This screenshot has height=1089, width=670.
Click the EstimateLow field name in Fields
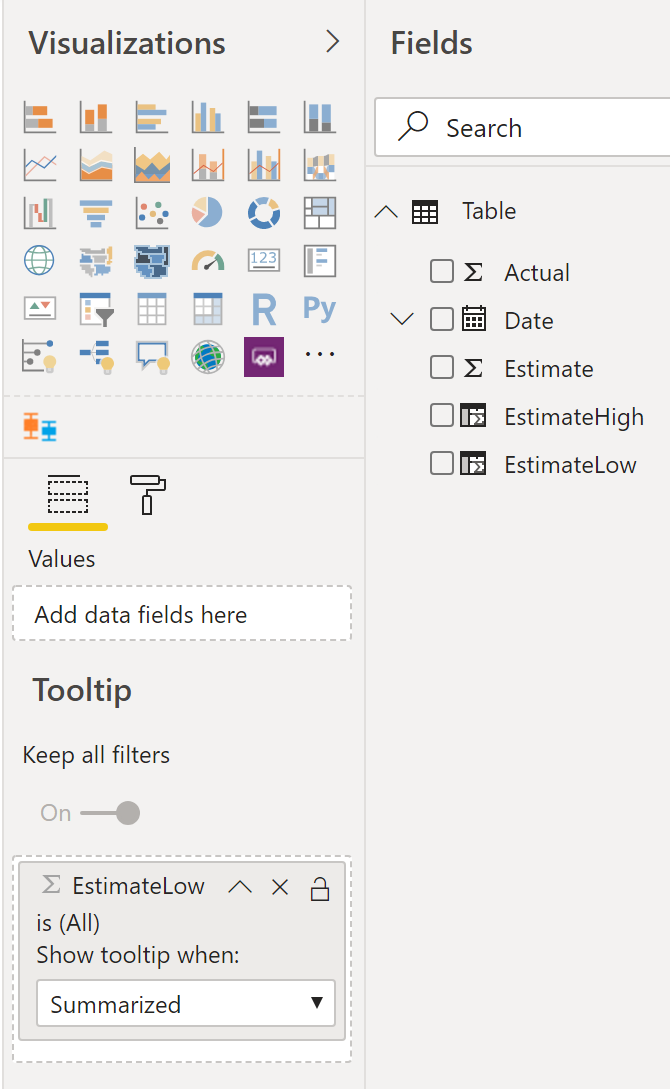(570, 465)
